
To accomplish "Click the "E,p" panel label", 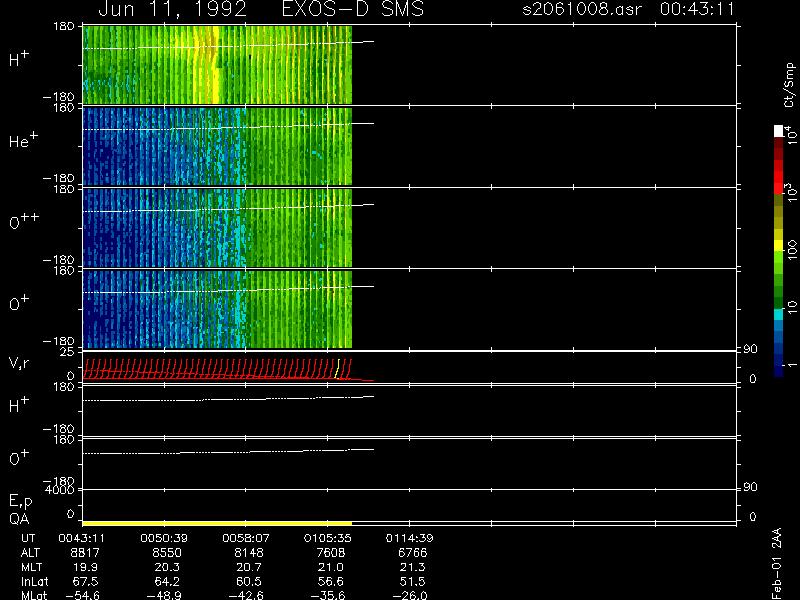I will point(20,501).
